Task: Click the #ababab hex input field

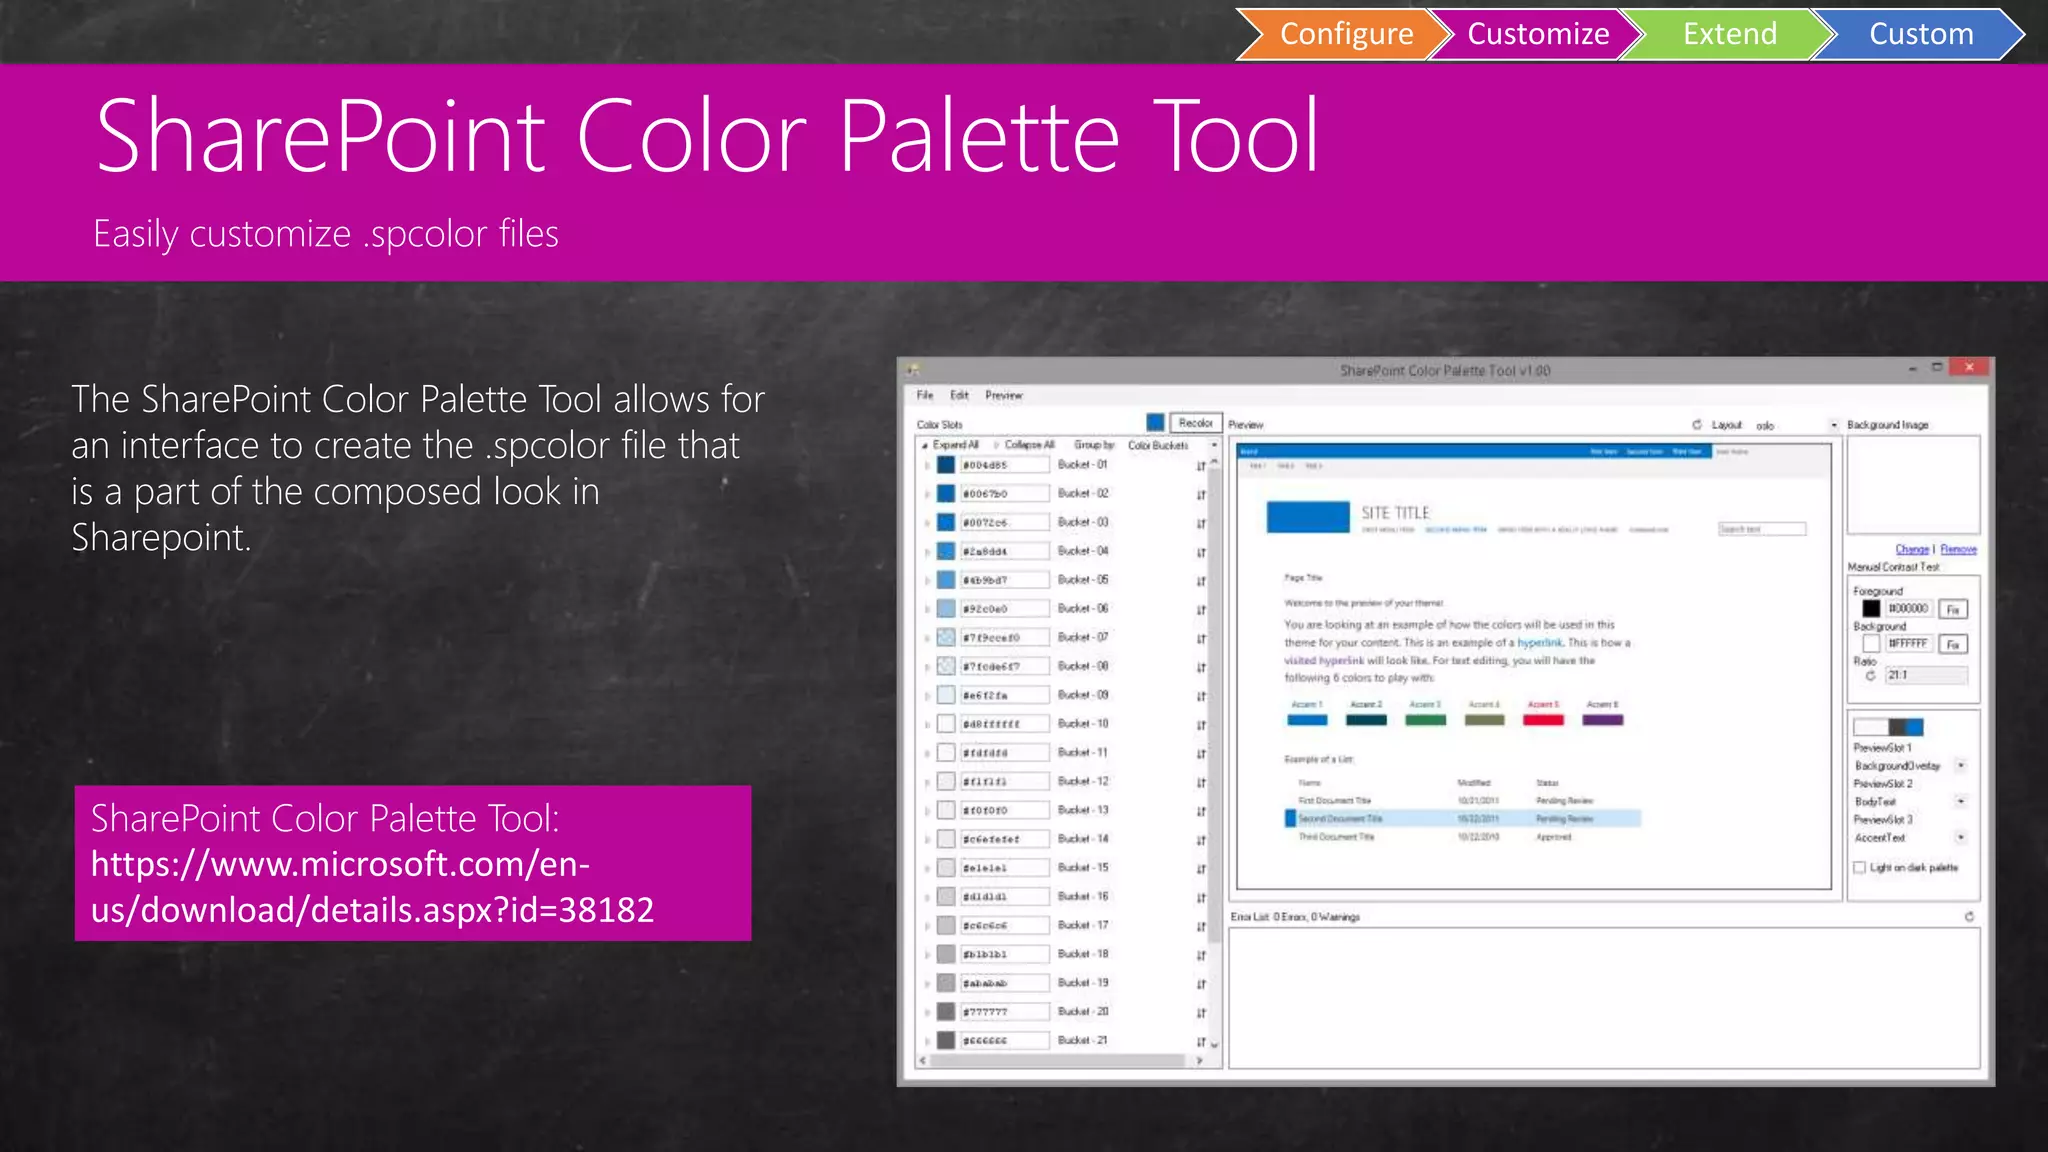Action: 1004,984
